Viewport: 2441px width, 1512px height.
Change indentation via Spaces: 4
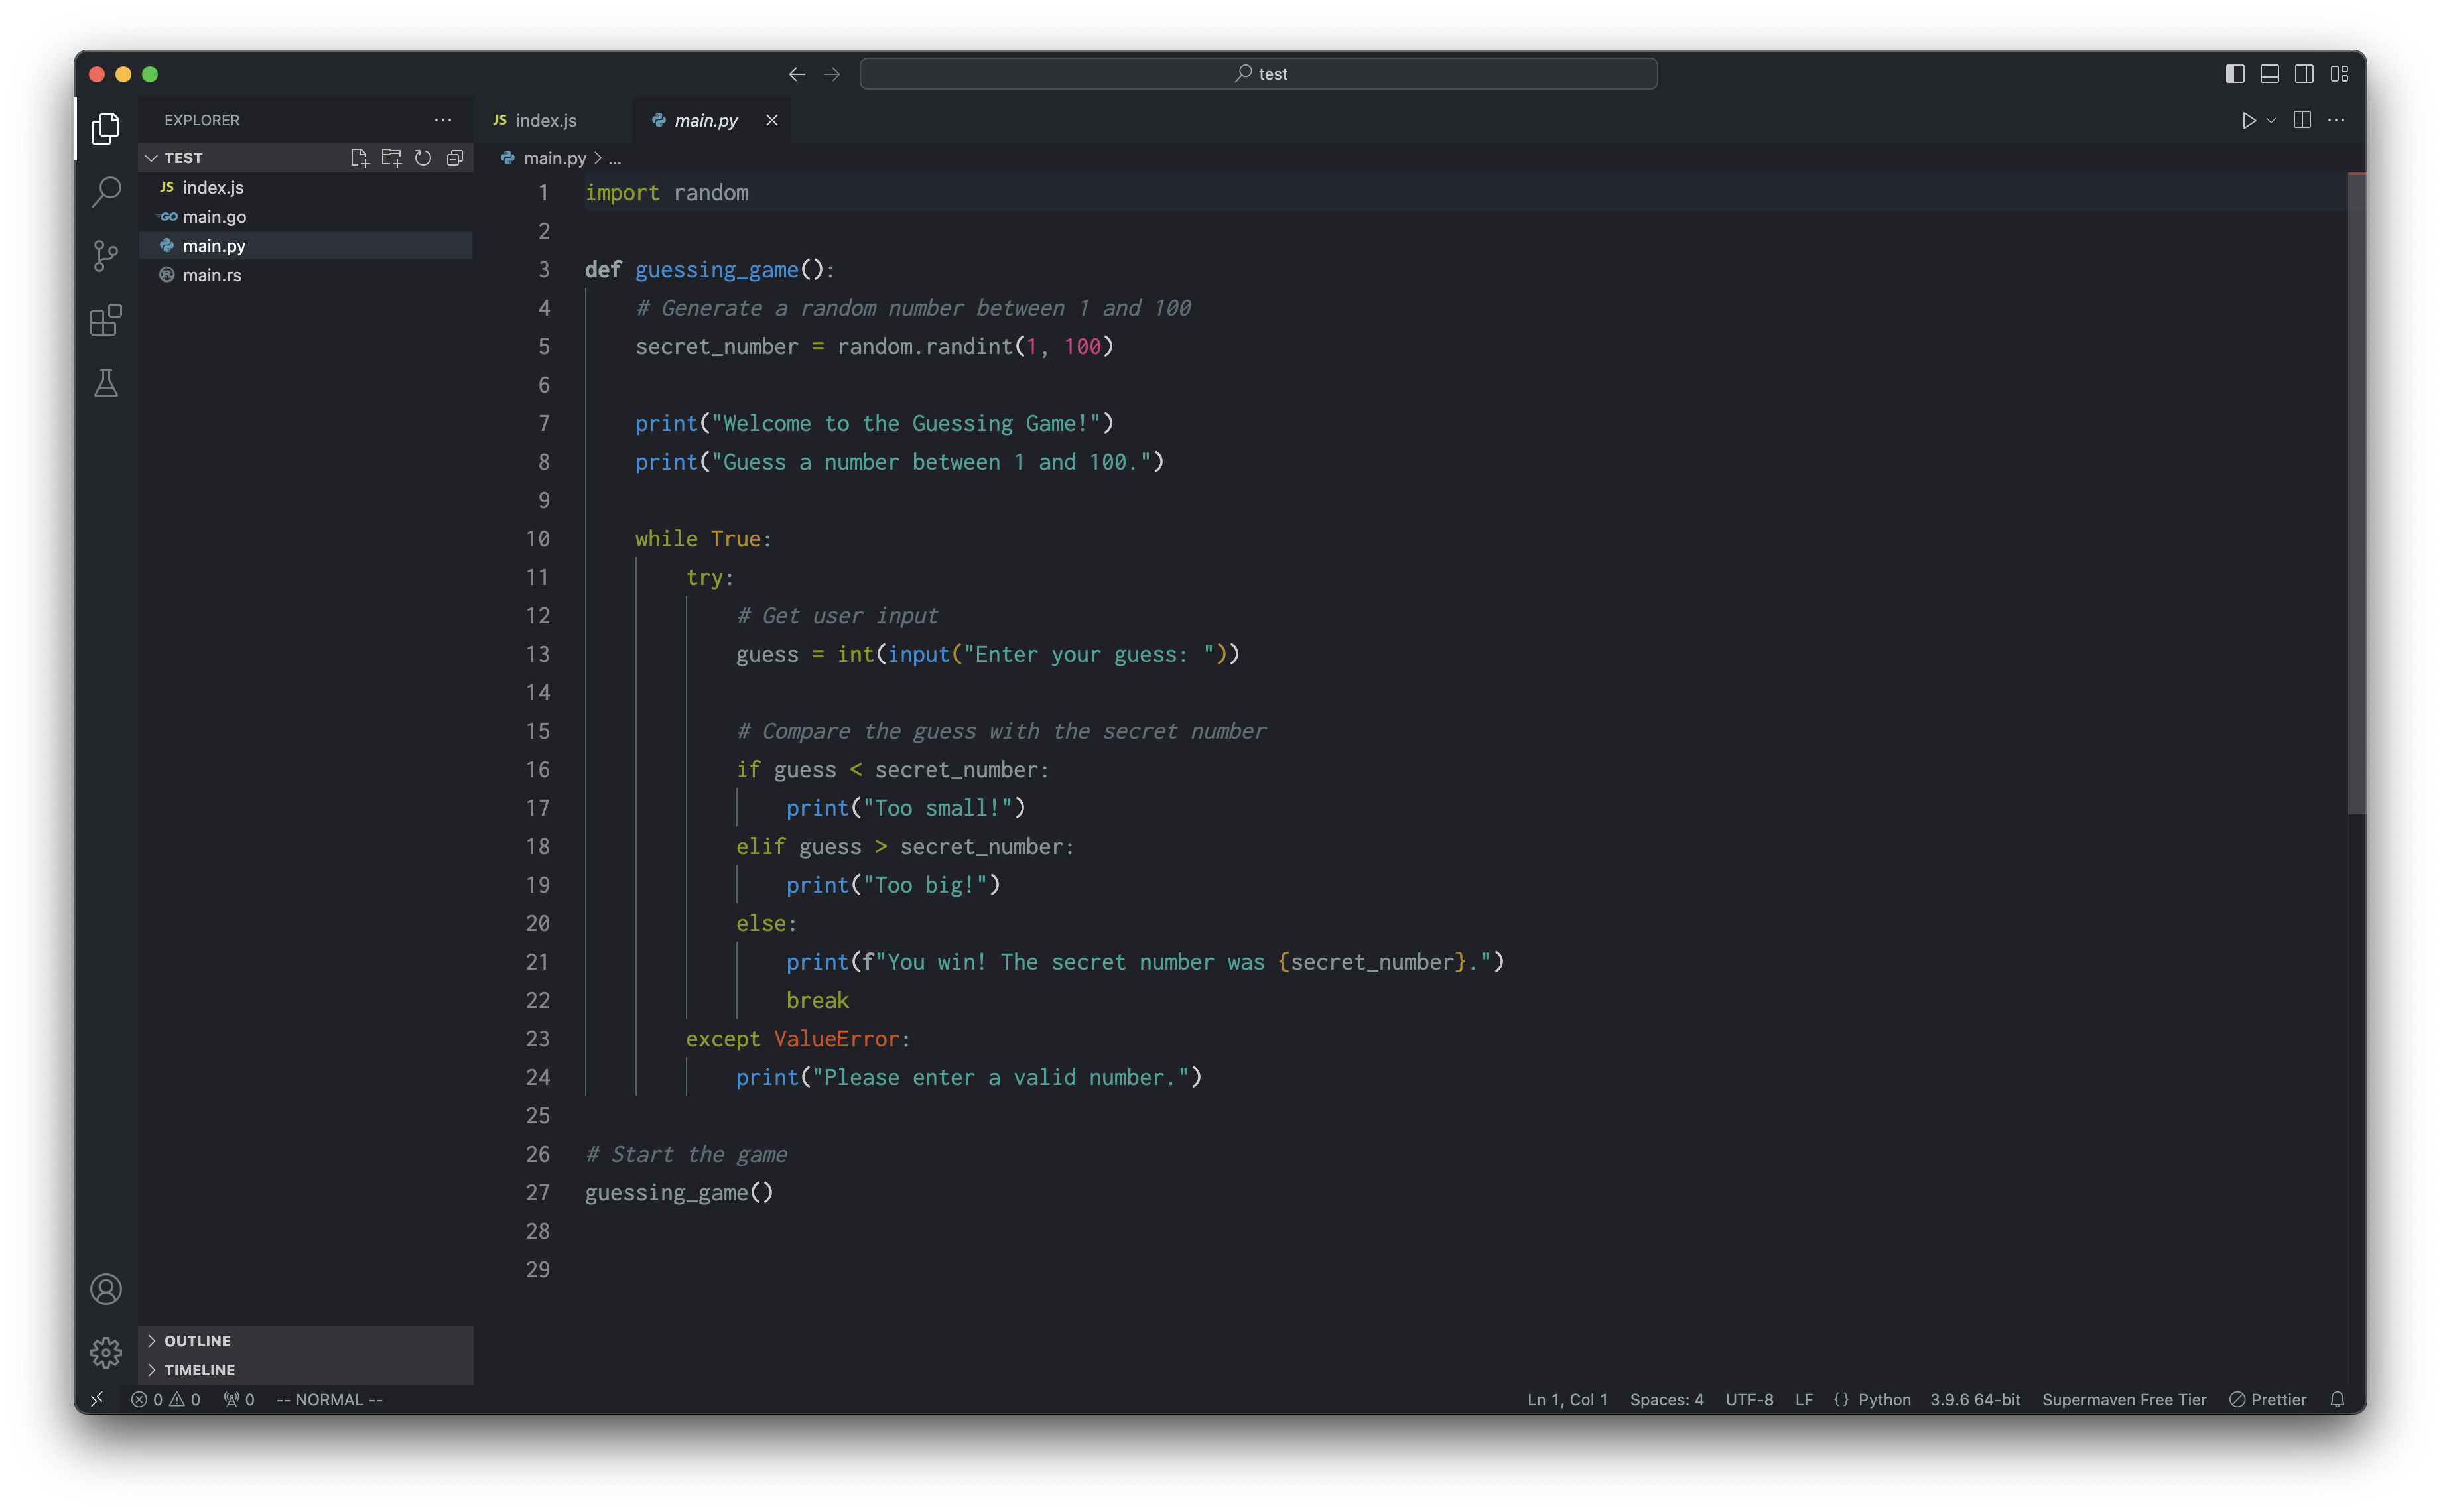click(1666, 1399)
